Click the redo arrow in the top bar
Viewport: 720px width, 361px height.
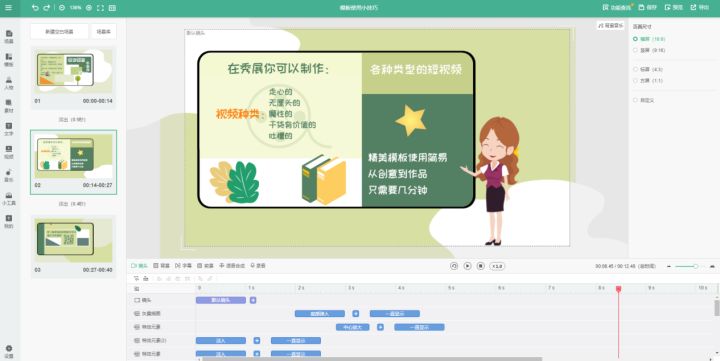47,8
